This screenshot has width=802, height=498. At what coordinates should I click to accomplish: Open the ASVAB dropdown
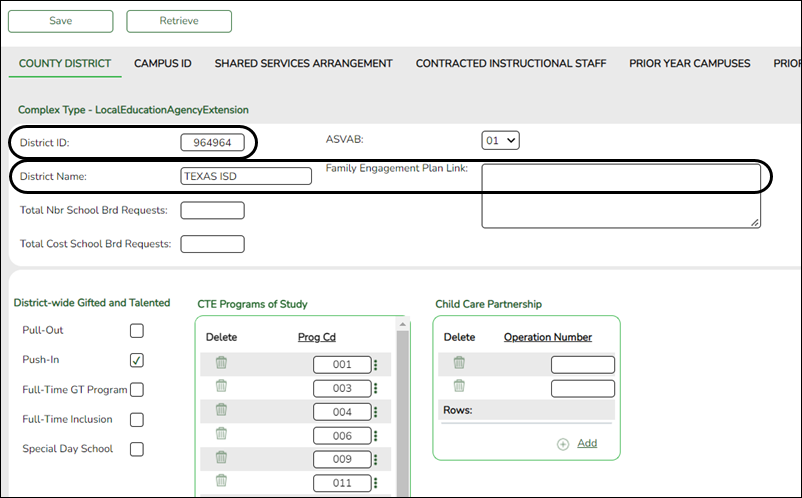[500, 141]
